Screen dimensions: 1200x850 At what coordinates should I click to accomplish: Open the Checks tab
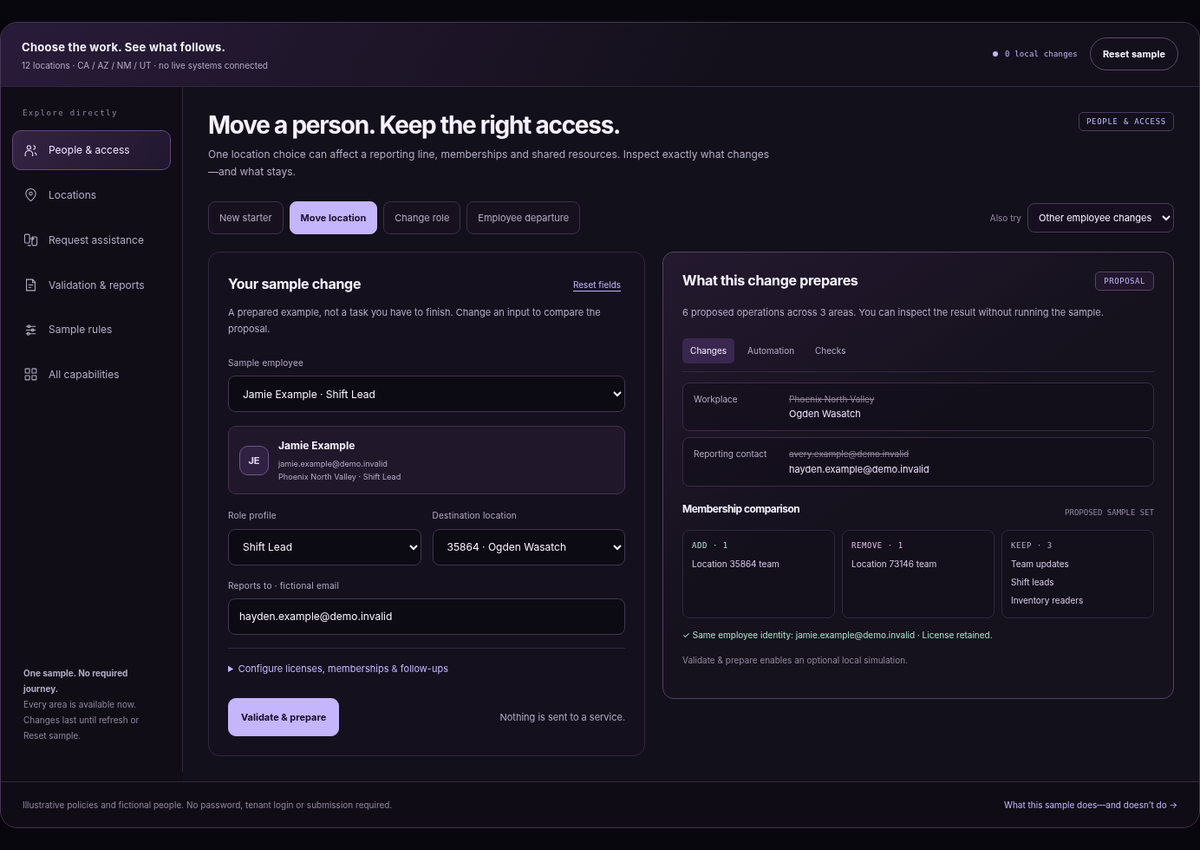pos(830,351)
